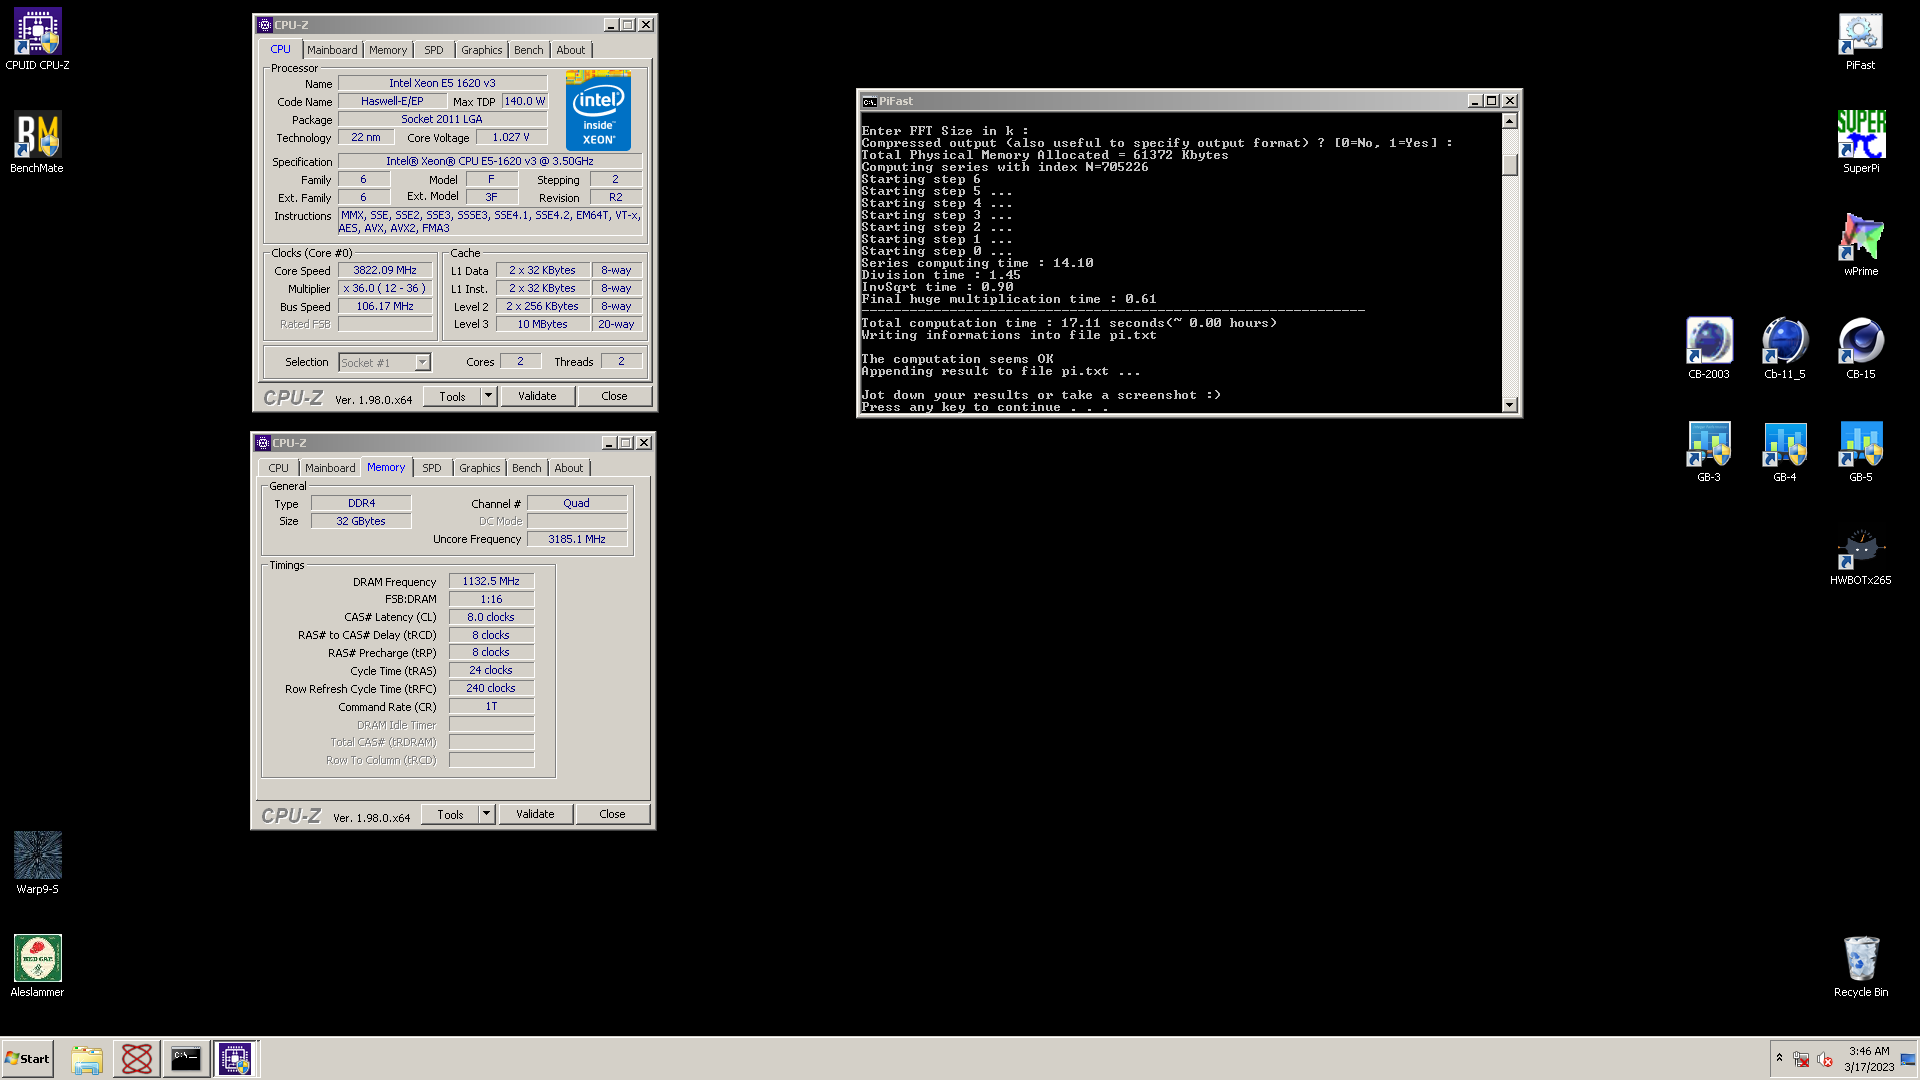Click Tools button in lower CPU-Z window
1920x1080 pixels.
tap(450, 815)
